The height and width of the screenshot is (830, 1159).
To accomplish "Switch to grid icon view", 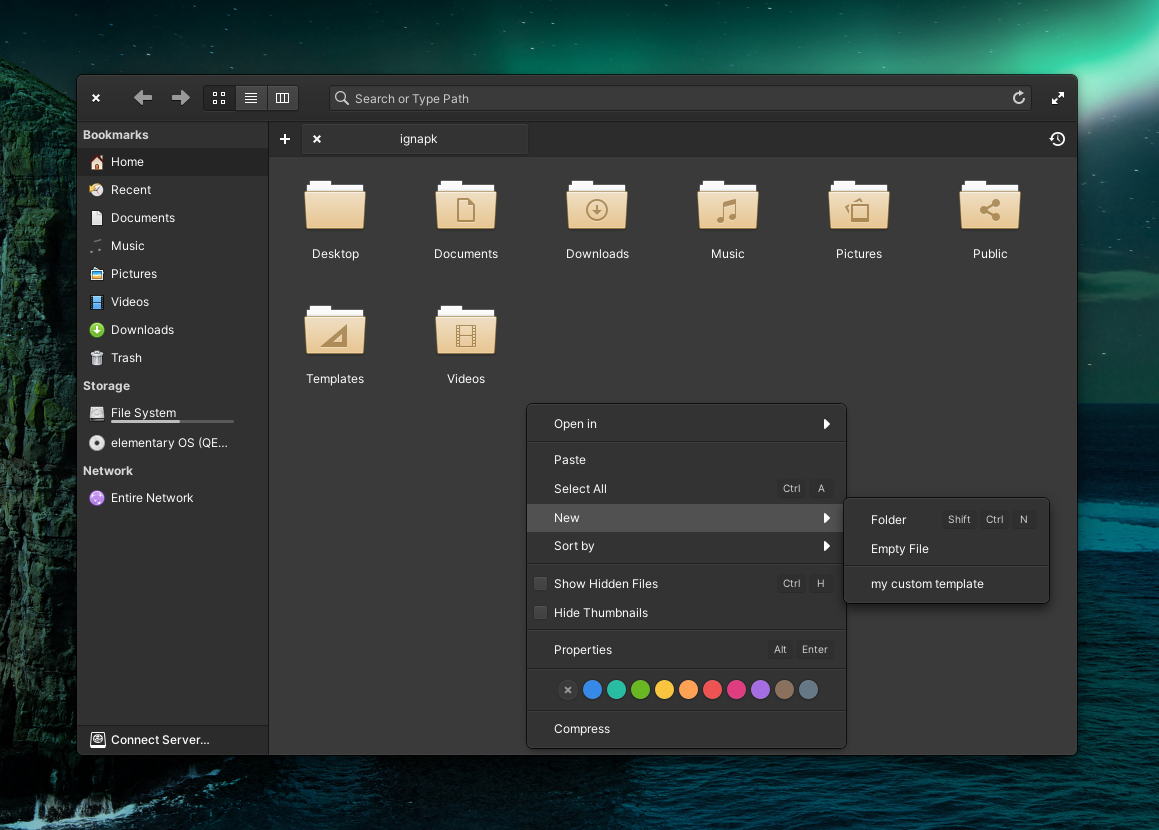I will (219, 98).
